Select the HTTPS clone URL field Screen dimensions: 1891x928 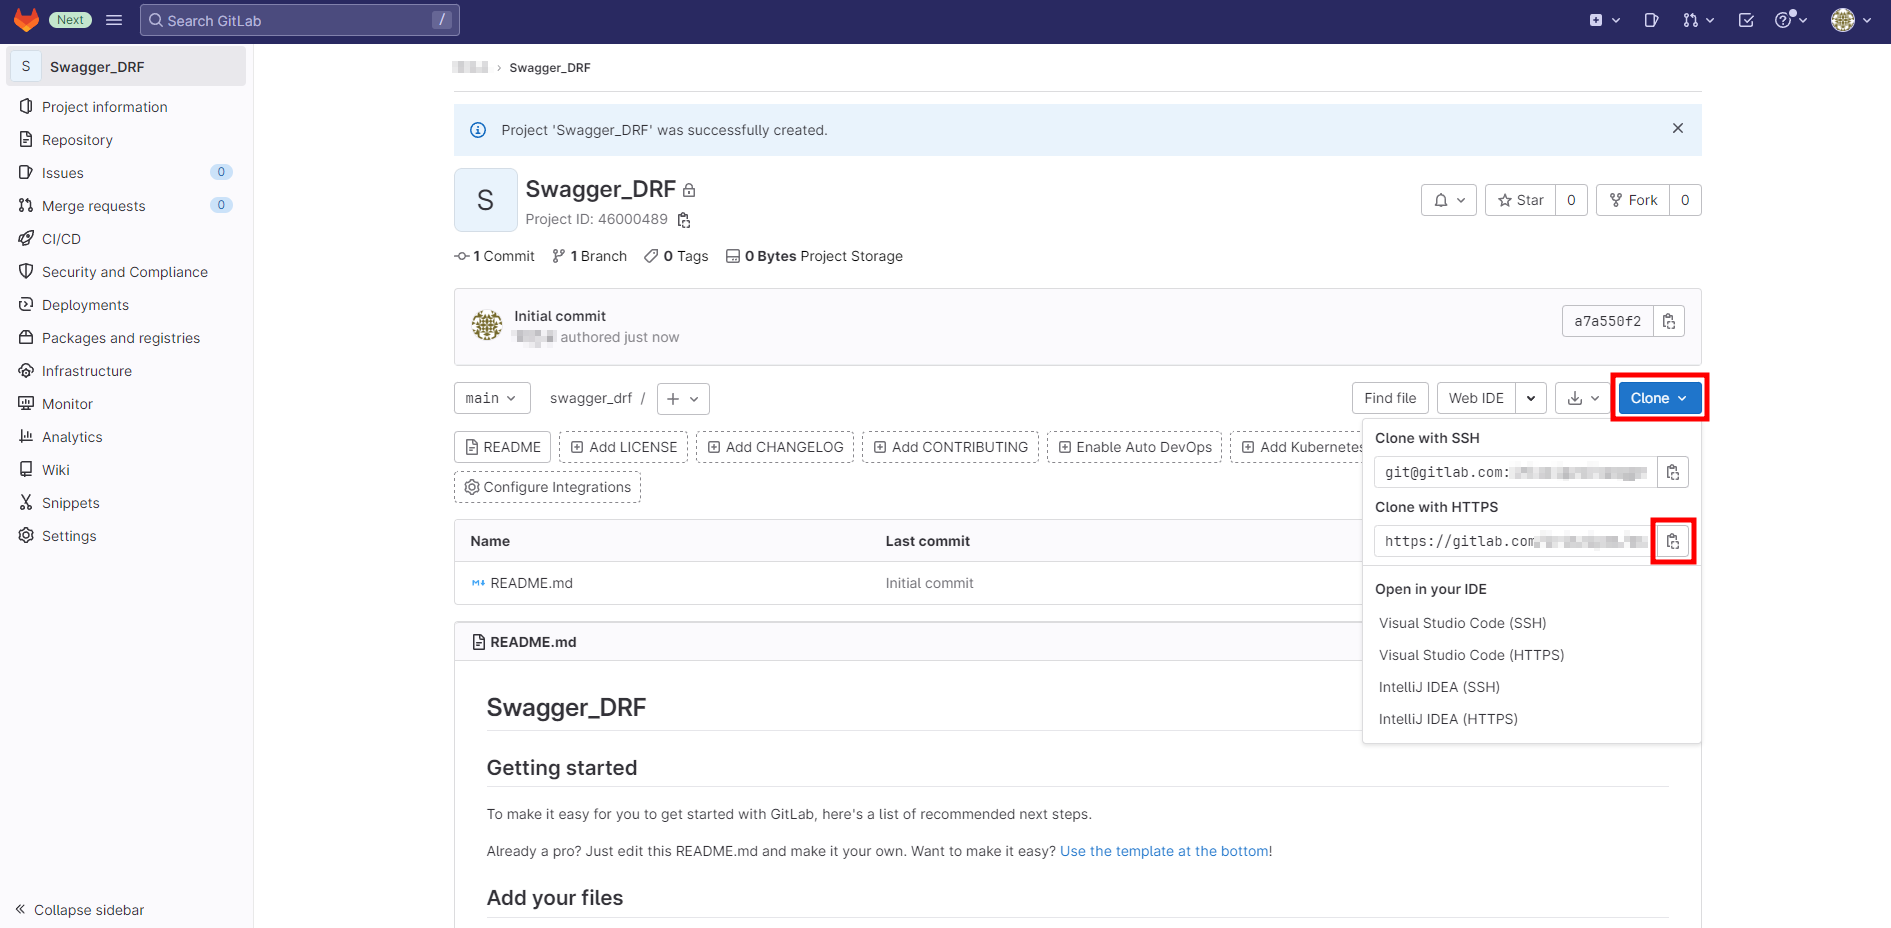tap(1516, 541)
